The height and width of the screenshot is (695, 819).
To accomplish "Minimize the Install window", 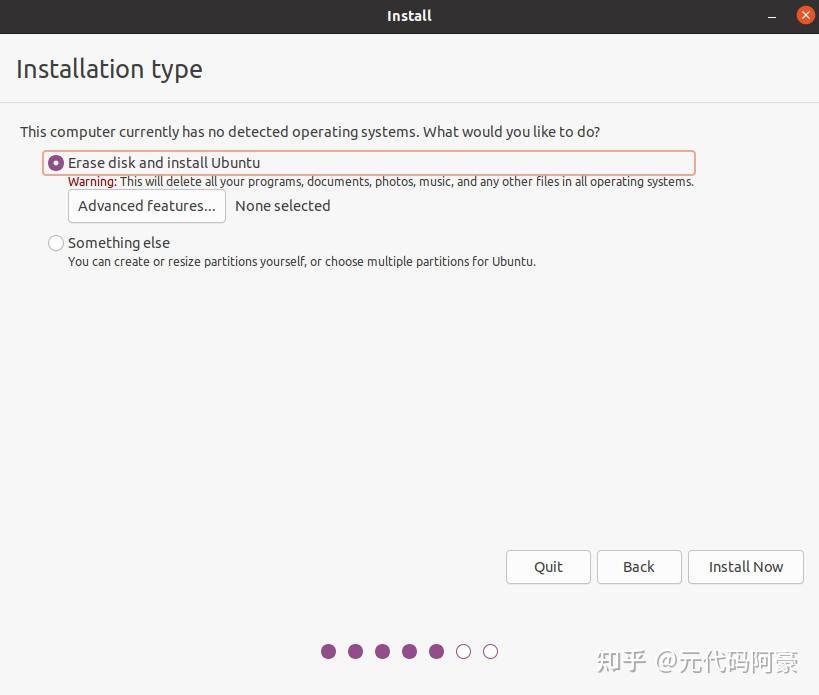I will 771,15.
